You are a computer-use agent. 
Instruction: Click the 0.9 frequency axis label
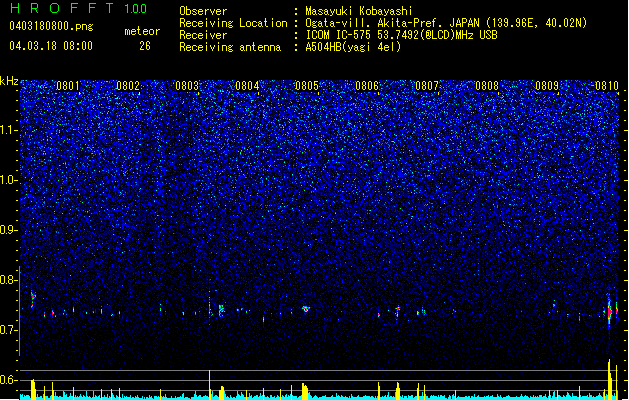8,230
